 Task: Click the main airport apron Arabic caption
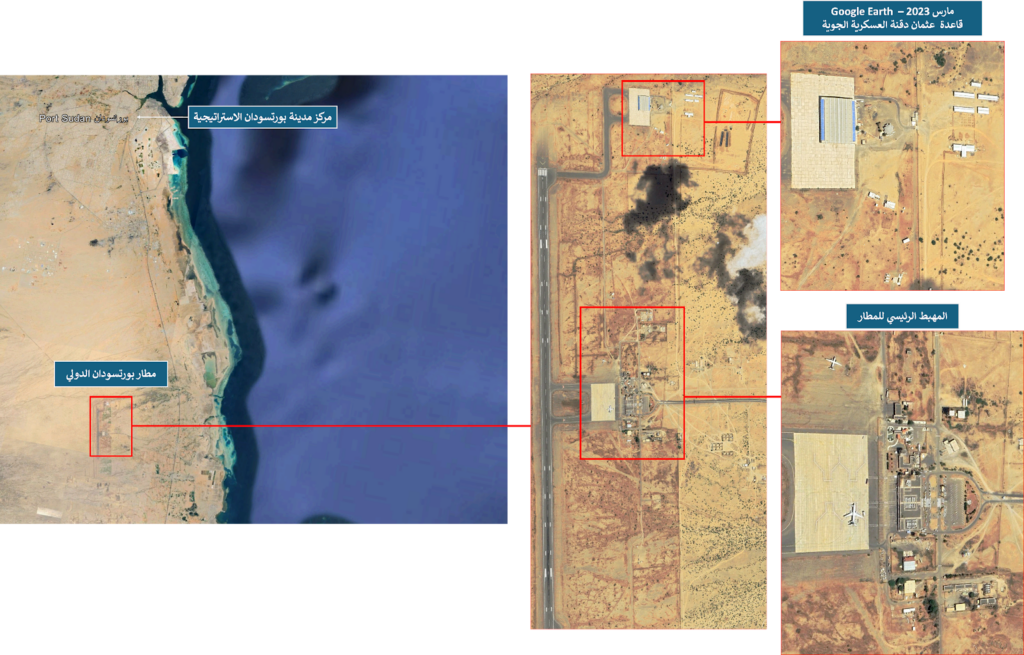coord(902,317)
